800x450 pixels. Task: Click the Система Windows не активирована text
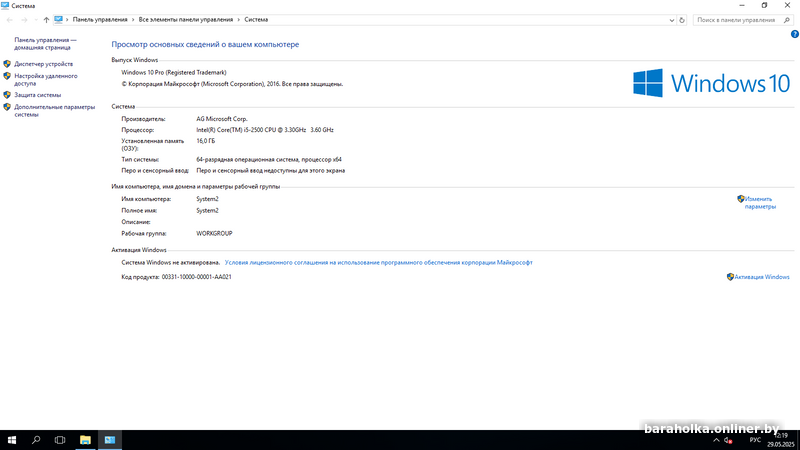coord(170,262)
